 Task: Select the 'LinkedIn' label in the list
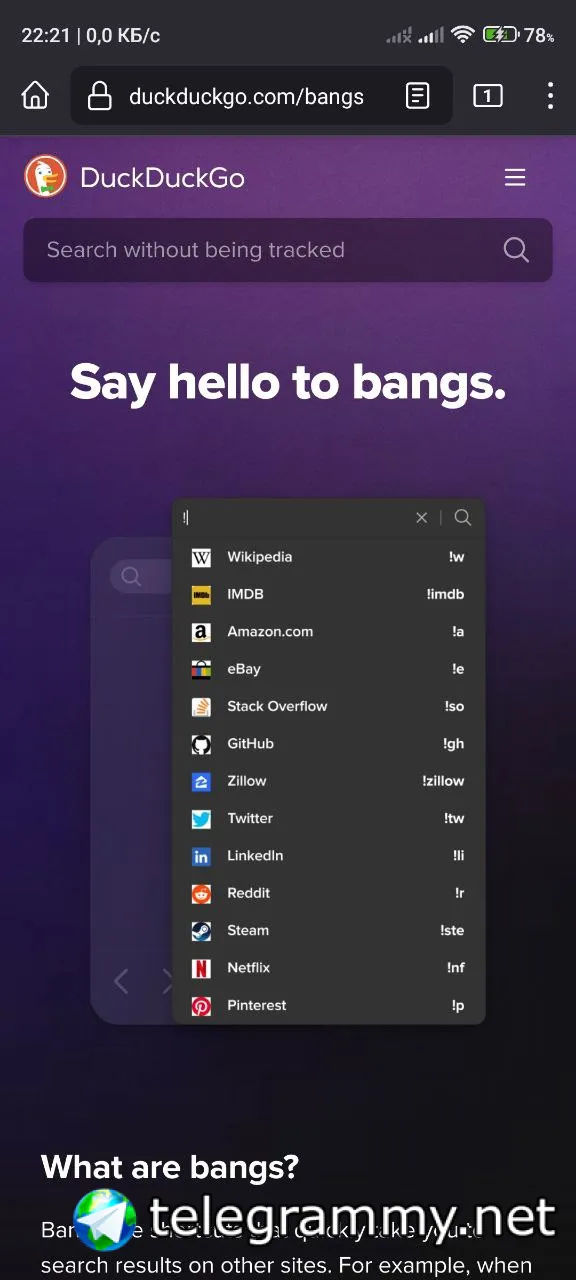(255, 856)
